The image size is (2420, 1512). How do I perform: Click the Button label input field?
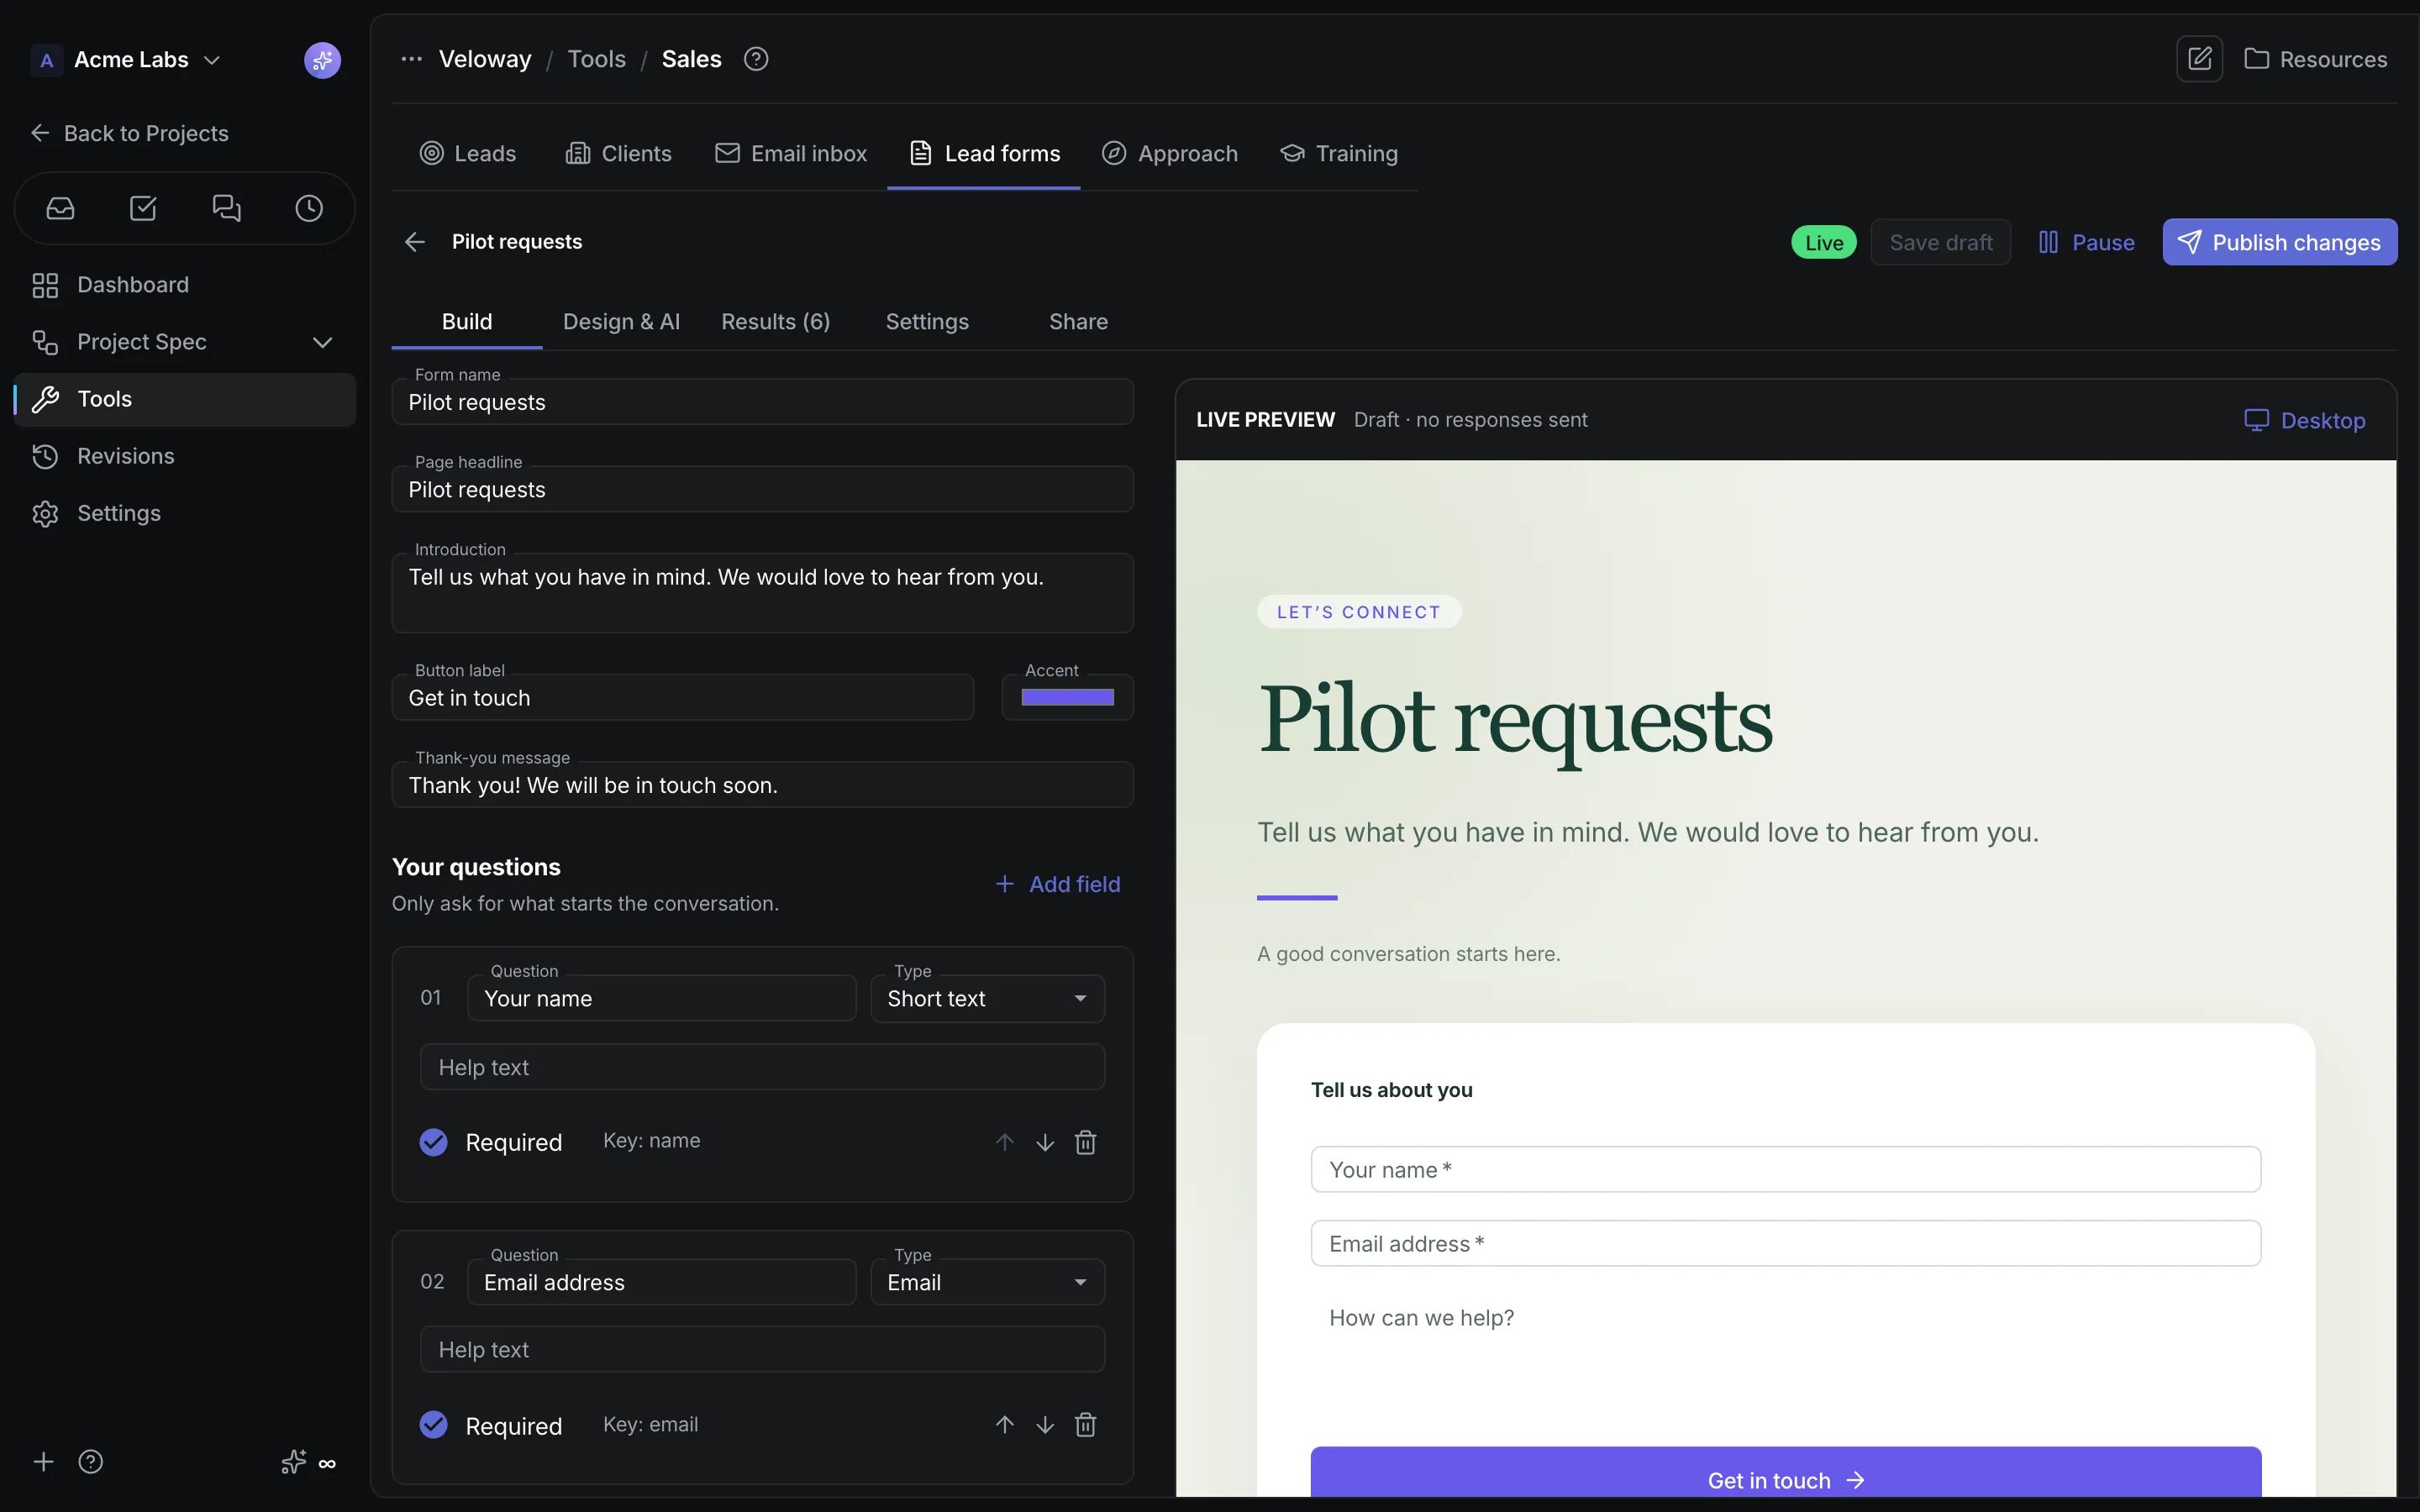click(683, 698)
